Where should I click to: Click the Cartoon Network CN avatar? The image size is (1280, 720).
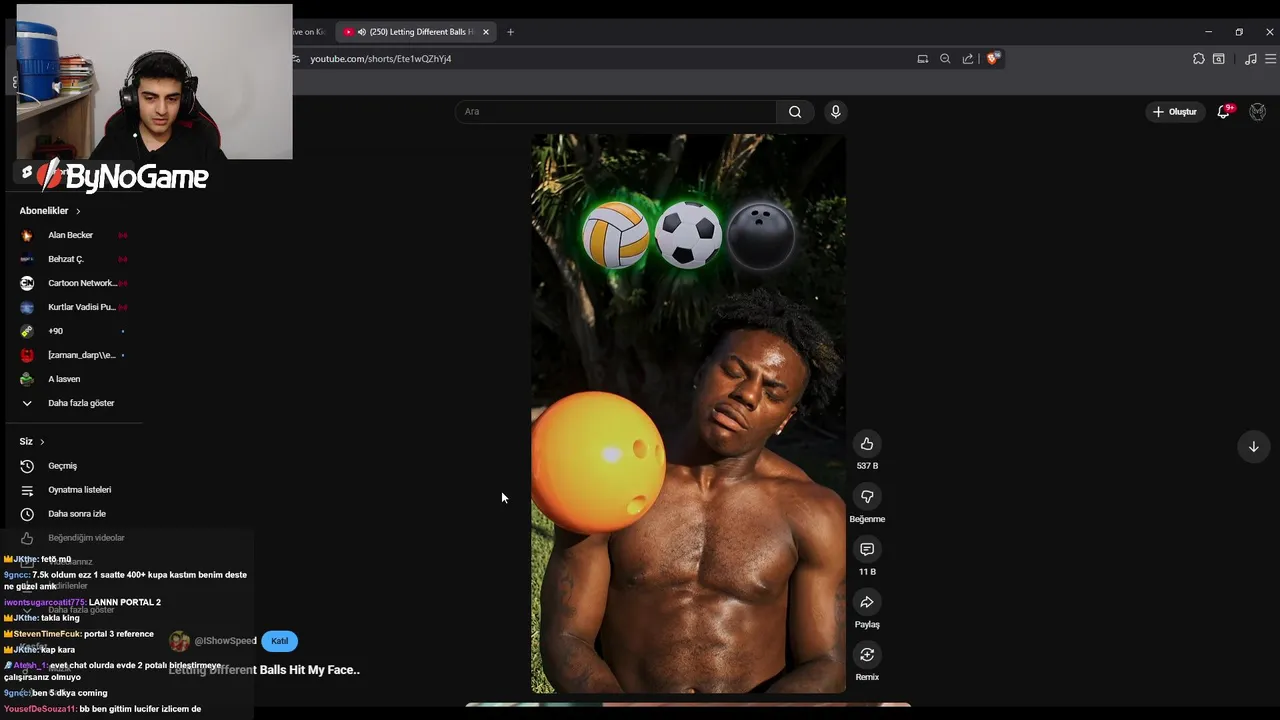(x=27, y=283)
